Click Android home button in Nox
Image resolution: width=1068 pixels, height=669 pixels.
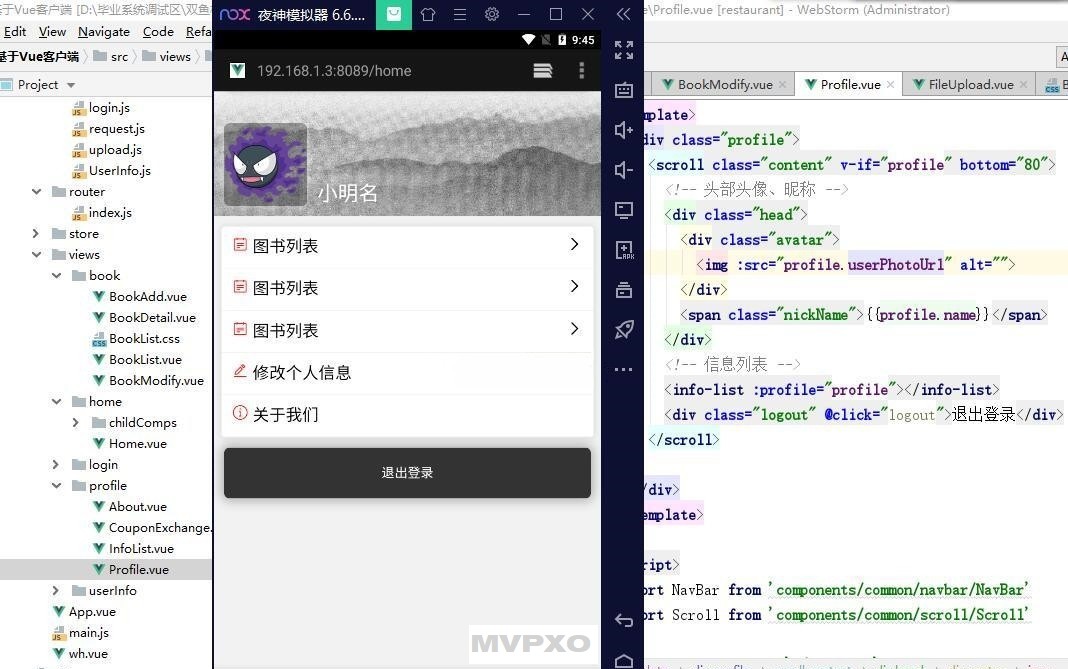point(624,661)
